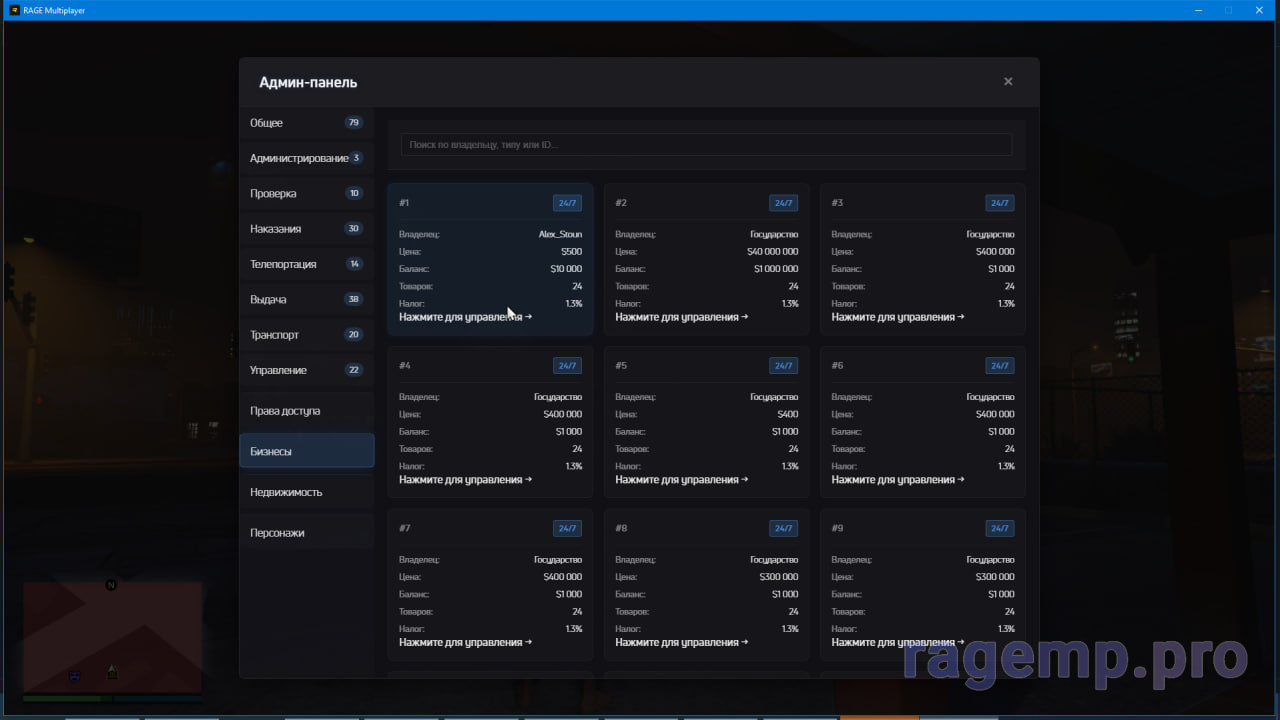
Task: Click 'Нажмите для управления' on business #2
Action: 681,317
